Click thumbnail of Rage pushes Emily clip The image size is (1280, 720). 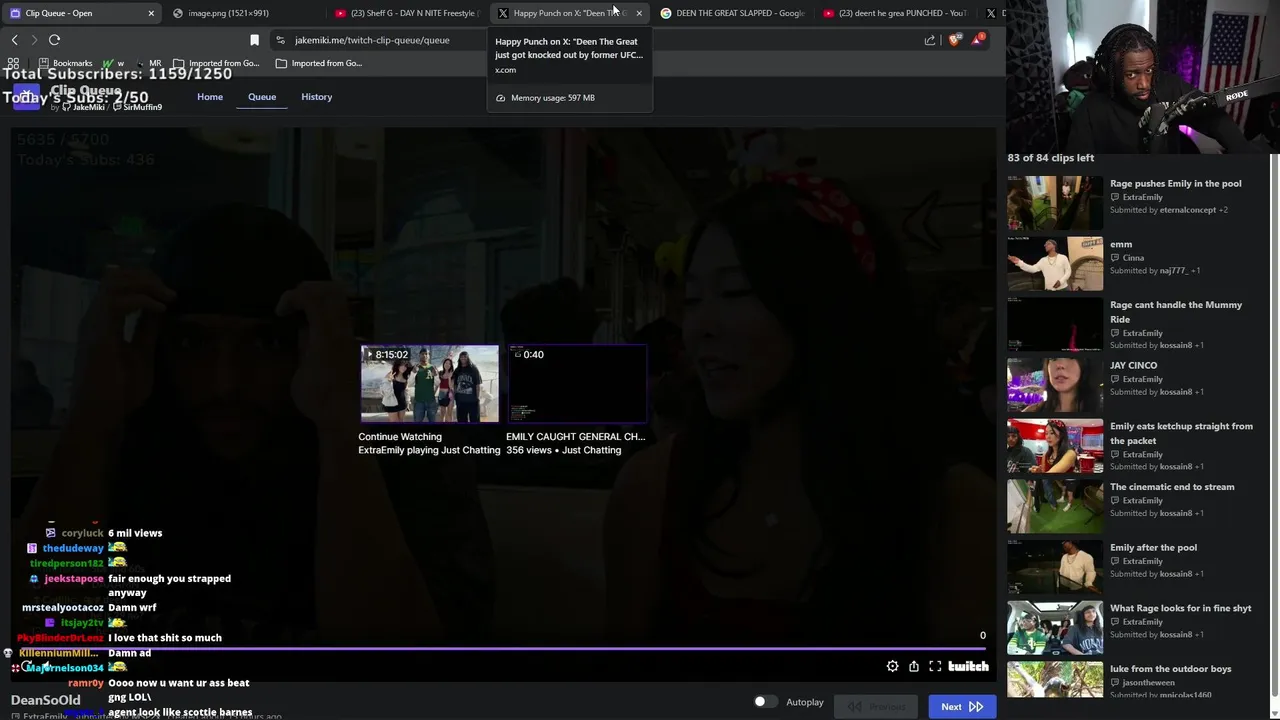[x=1054, y=203]
